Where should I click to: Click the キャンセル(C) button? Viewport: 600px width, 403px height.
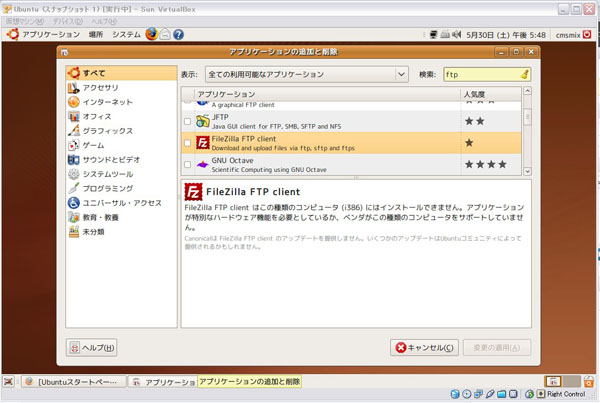pos(424,348)
